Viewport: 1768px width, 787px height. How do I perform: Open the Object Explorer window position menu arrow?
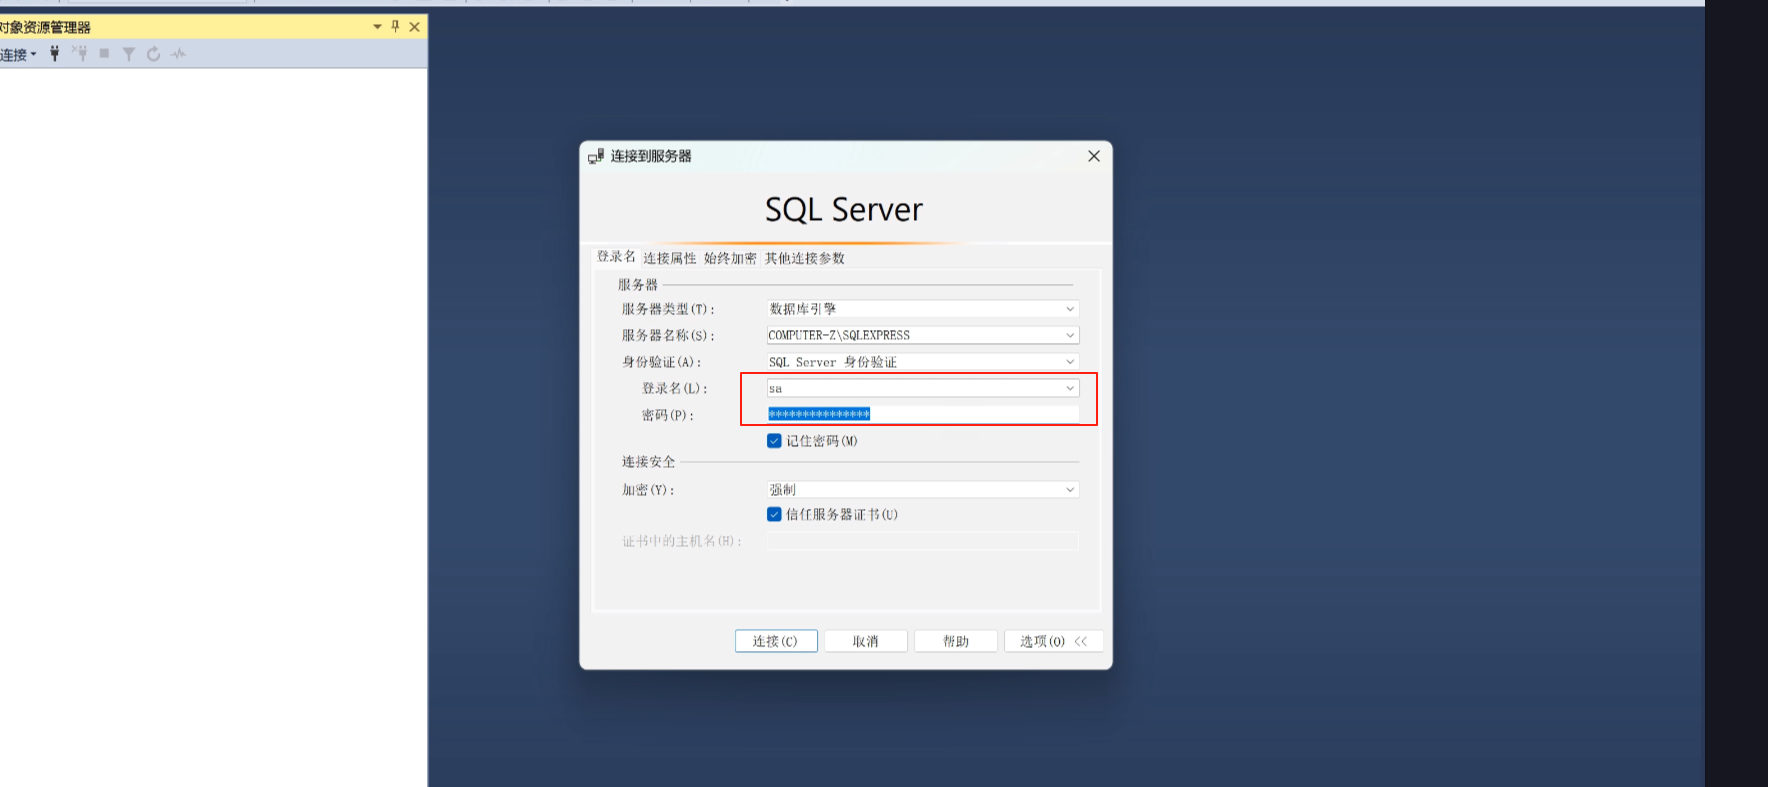pyautogui.click(x=377, y=27)
